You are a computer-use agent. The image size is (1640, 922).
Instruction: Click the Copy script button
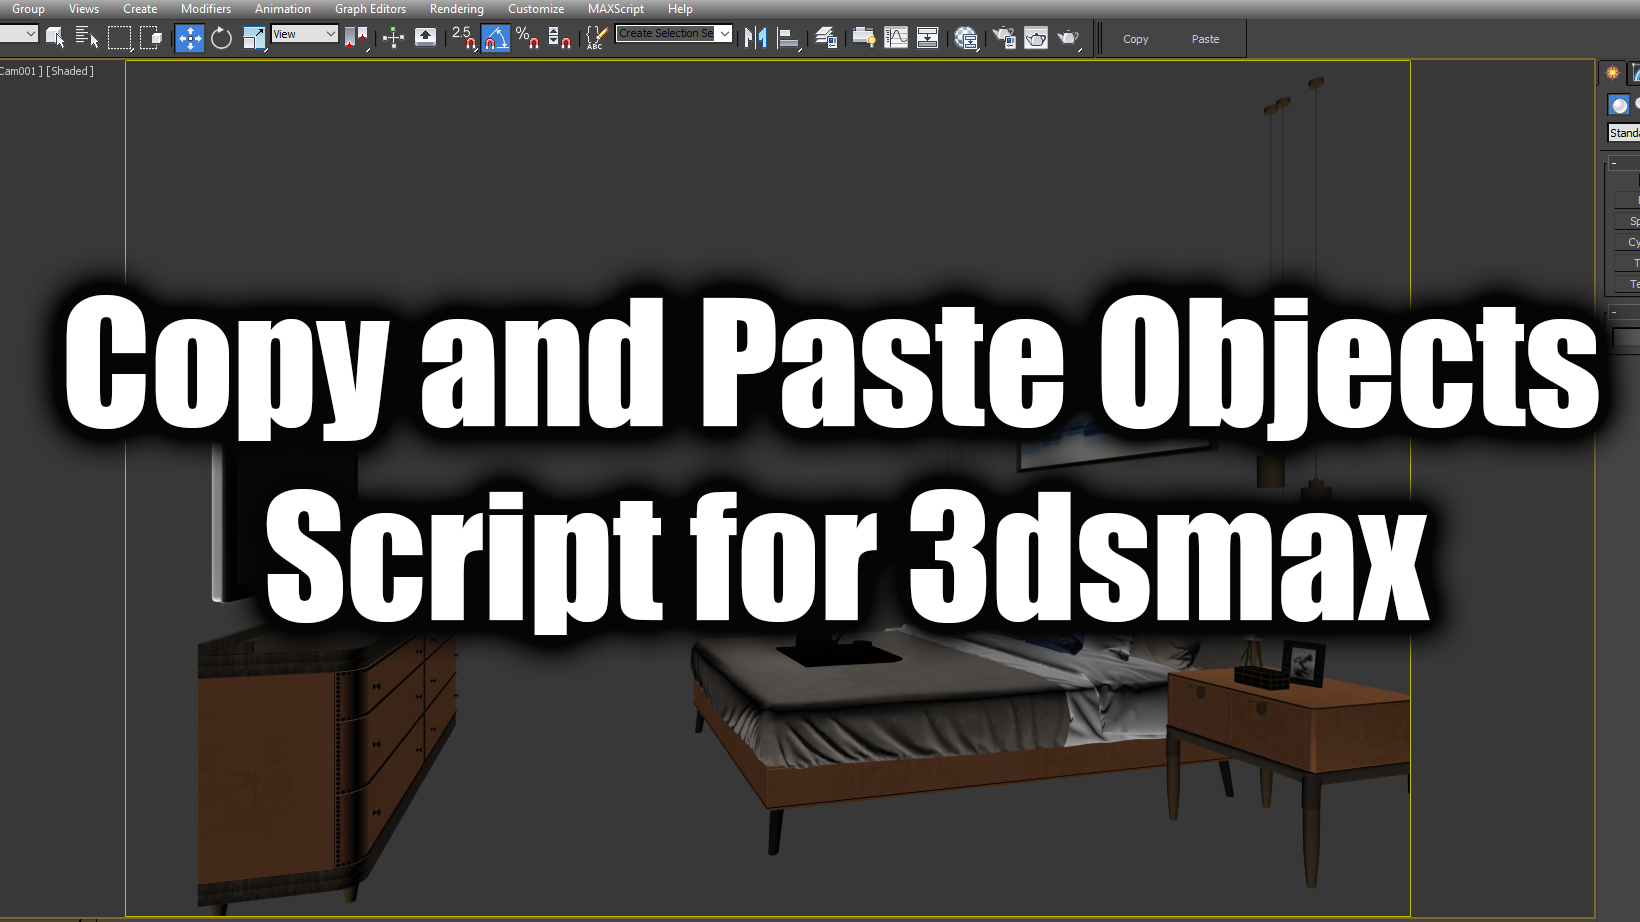coord(1135,39)
